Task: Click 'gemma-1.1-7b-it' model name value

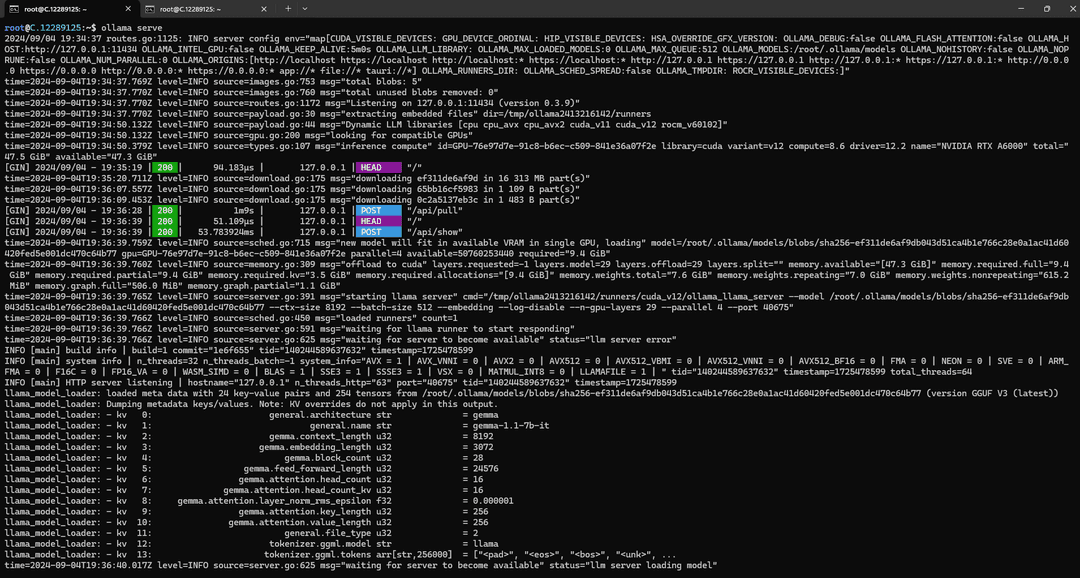Action: pyautogui.click(x=511, y=426)
